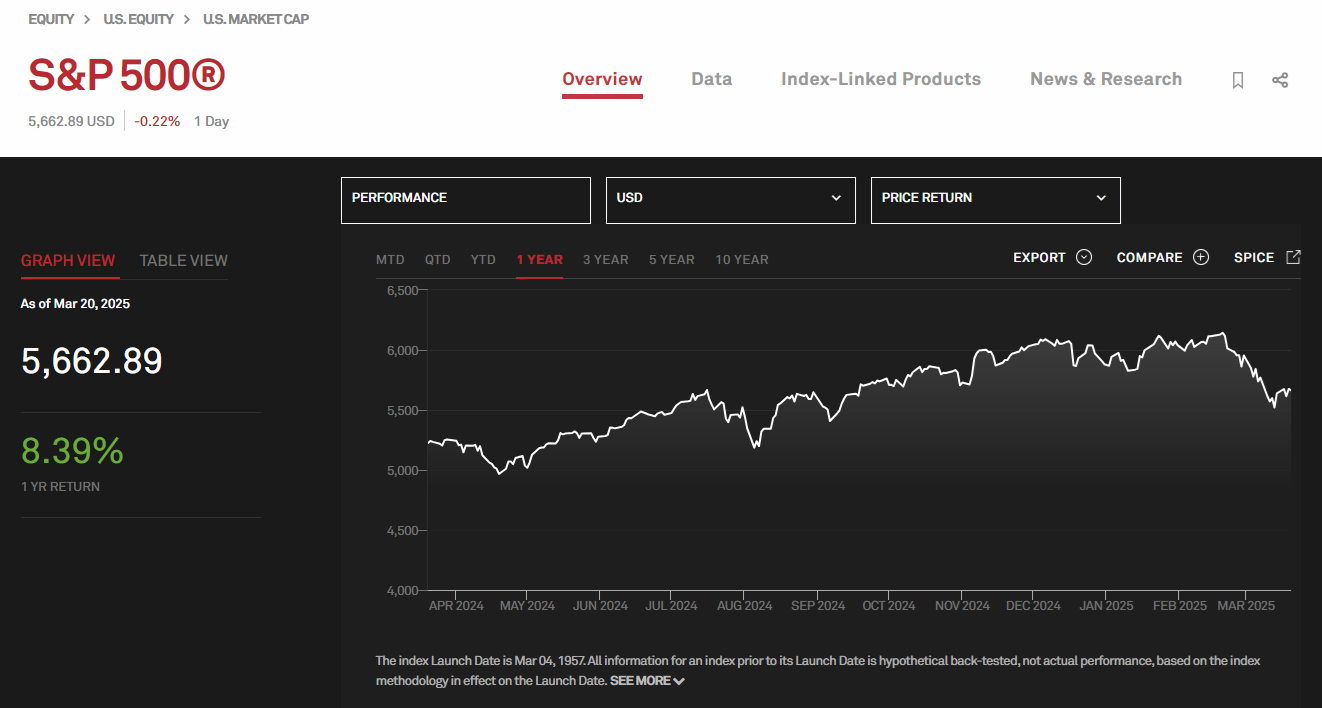Open the News & Research tab
Screen dimensions: 1322x708
[1106, 79]
